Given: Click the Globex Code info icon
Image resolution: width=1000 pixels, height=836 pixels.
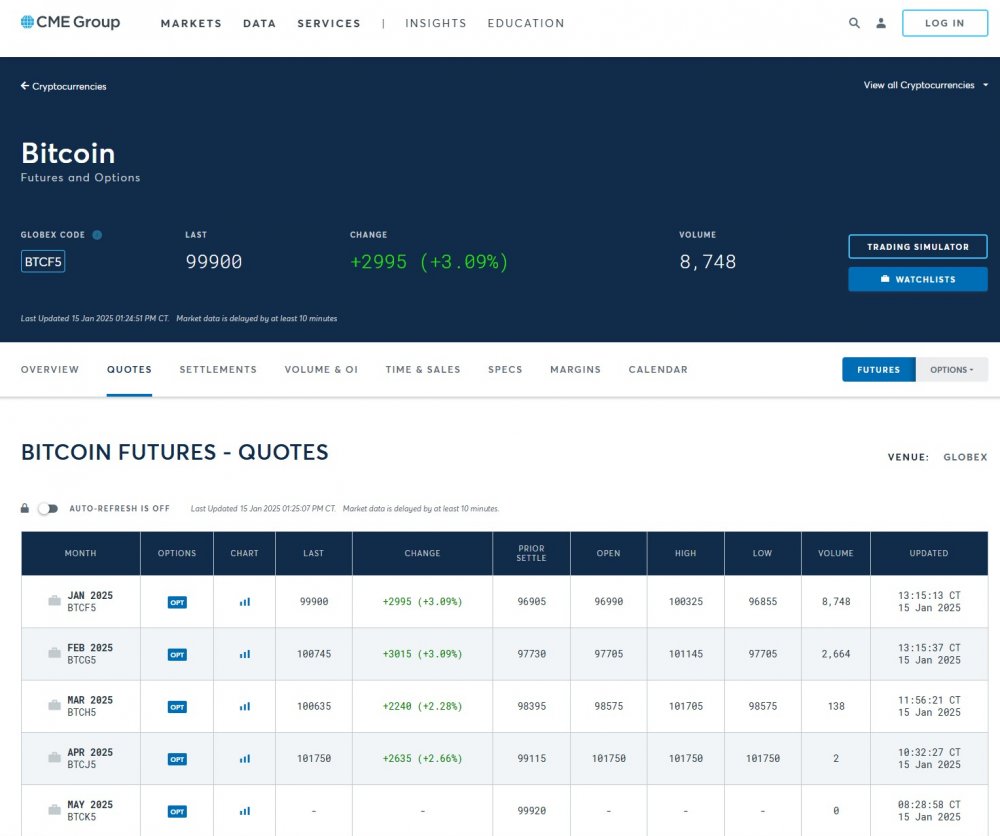Looking at the screenshot, I should (x=97, y=235).
